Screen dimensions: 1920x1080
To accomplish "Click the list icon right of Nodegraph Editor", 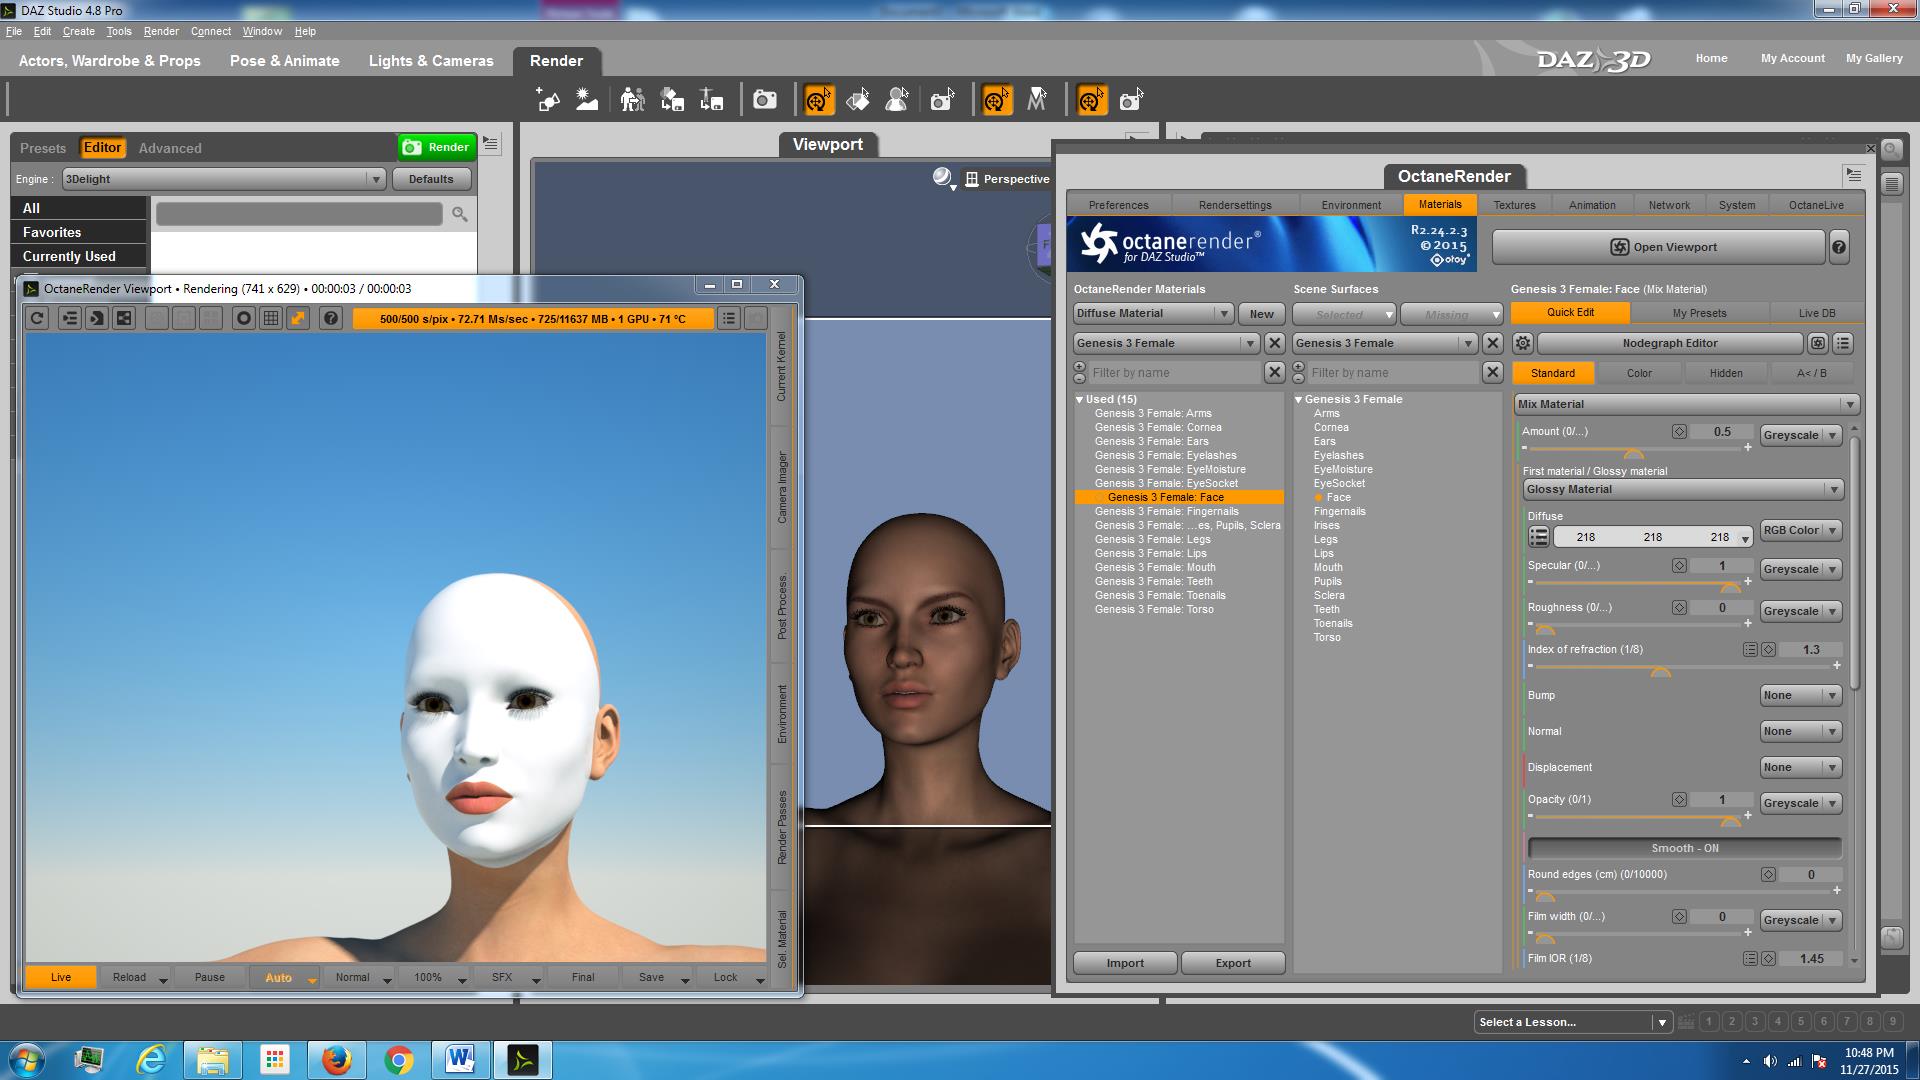I will 1843,343.
